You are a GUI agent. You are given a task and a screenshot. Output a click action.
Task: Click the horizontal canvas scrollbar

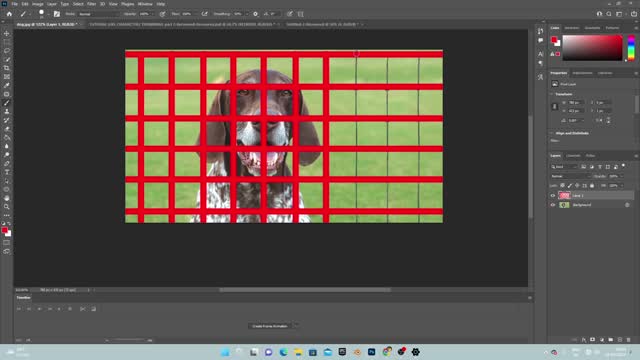304,290
